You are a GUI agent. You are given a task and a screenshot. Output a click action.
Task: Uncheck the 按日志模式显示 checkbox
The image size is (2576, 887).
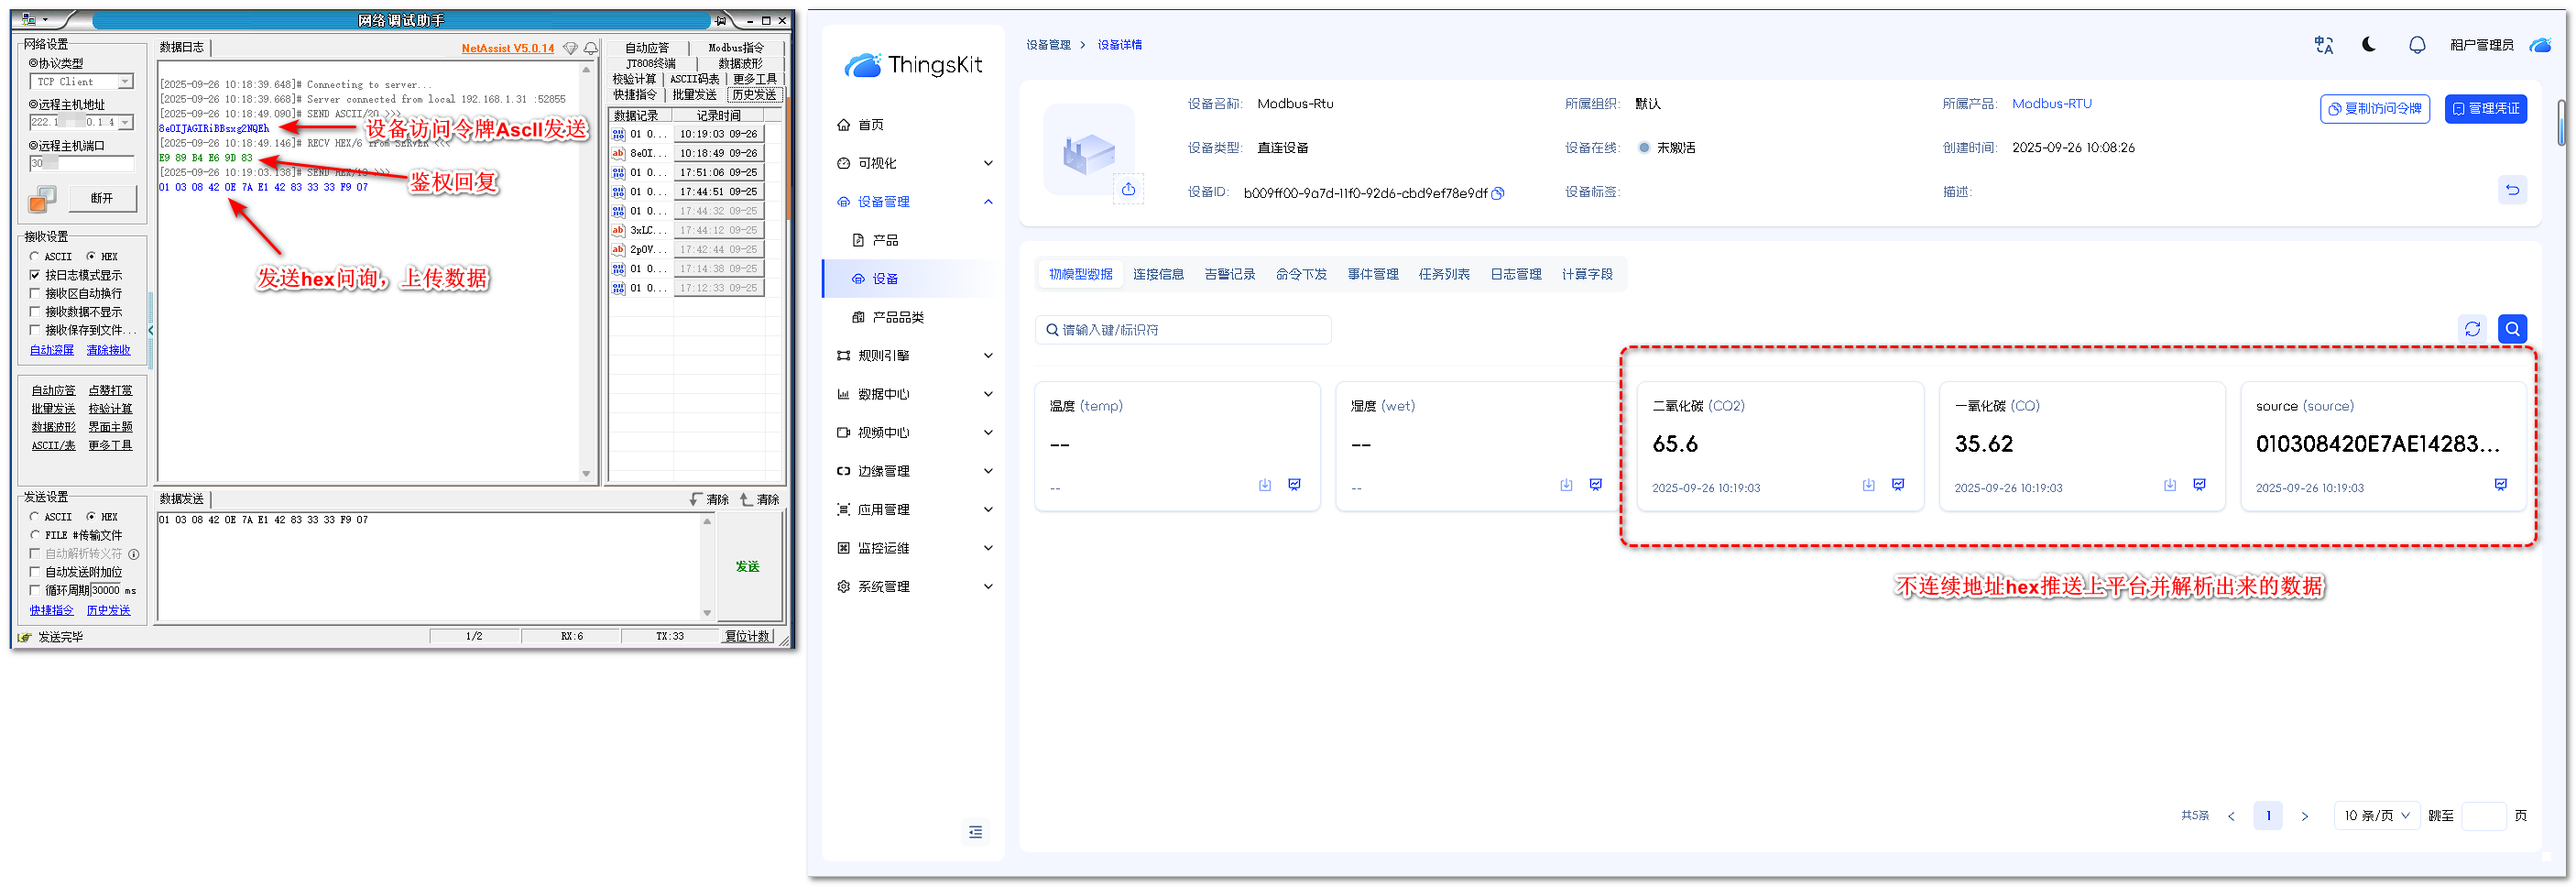(36, 275)
